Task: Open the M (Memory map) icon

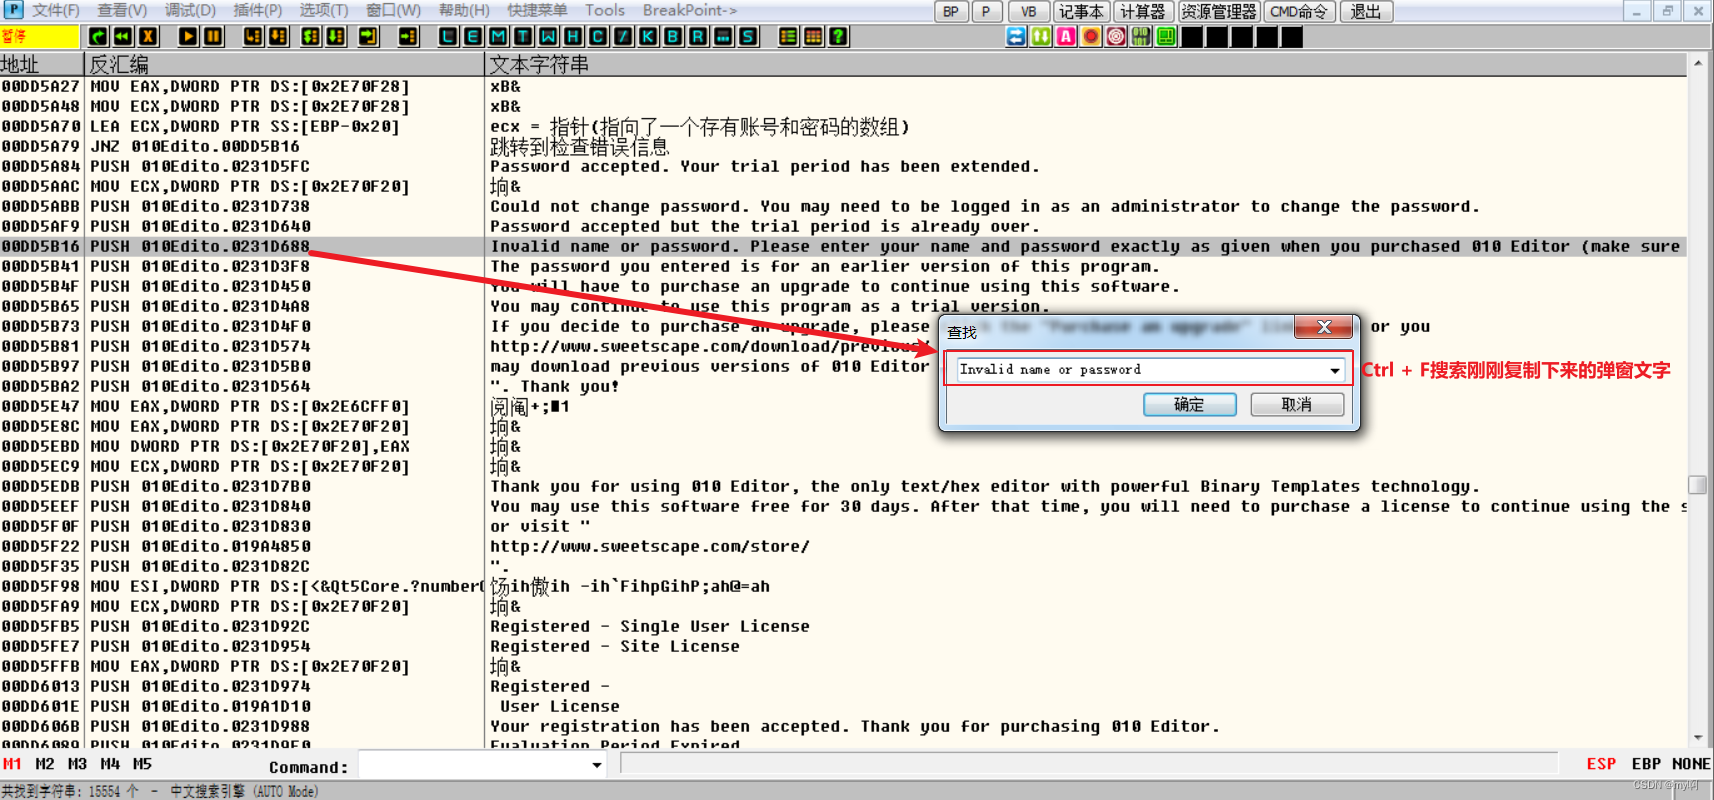Action: click(x=498, y=37)
